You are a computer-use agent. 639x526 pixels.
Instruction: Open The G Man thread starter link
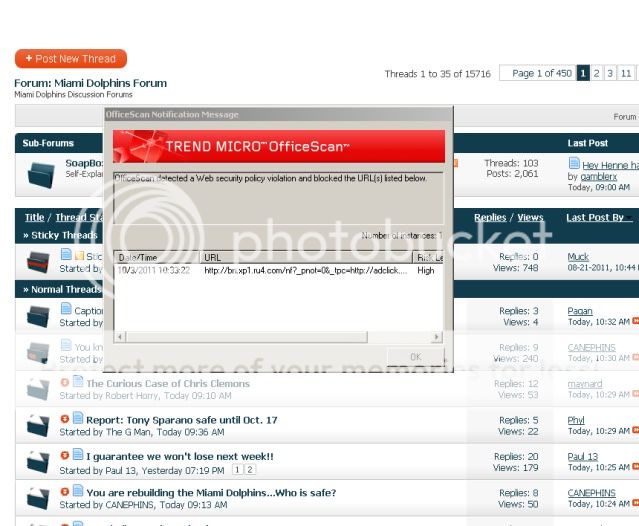point(128,432)
